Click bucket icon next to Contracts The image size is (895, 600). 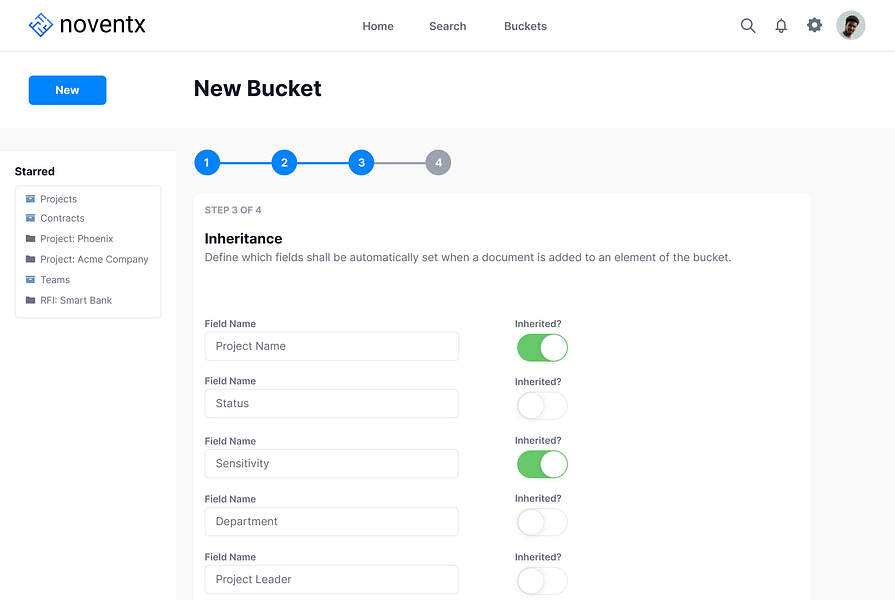[x=30, y=218]
